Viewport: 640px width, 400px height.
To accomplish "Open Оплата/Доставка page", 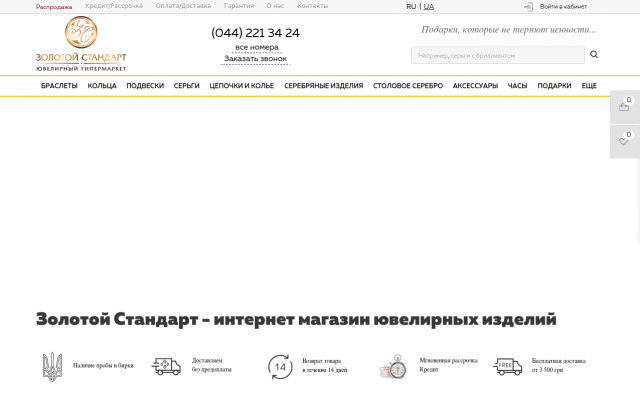I will [x=183, y=6].
